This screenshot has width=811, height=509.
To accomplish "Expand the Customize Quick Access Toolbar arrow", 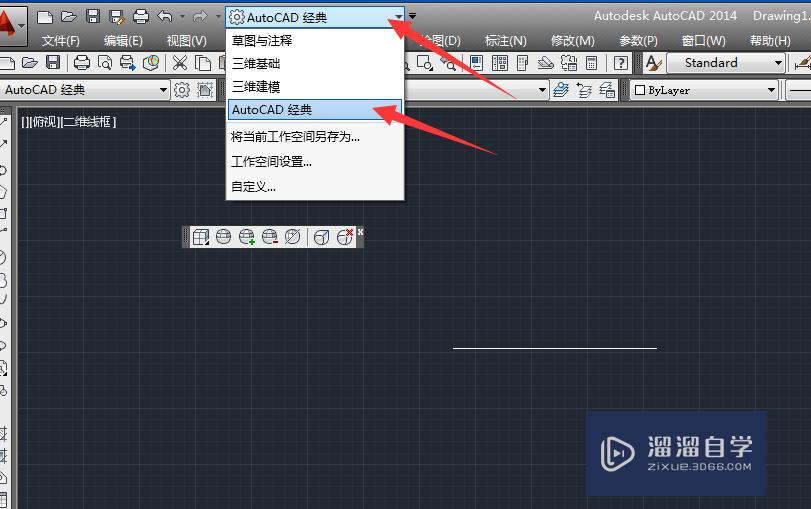I will tap(412, 16).
